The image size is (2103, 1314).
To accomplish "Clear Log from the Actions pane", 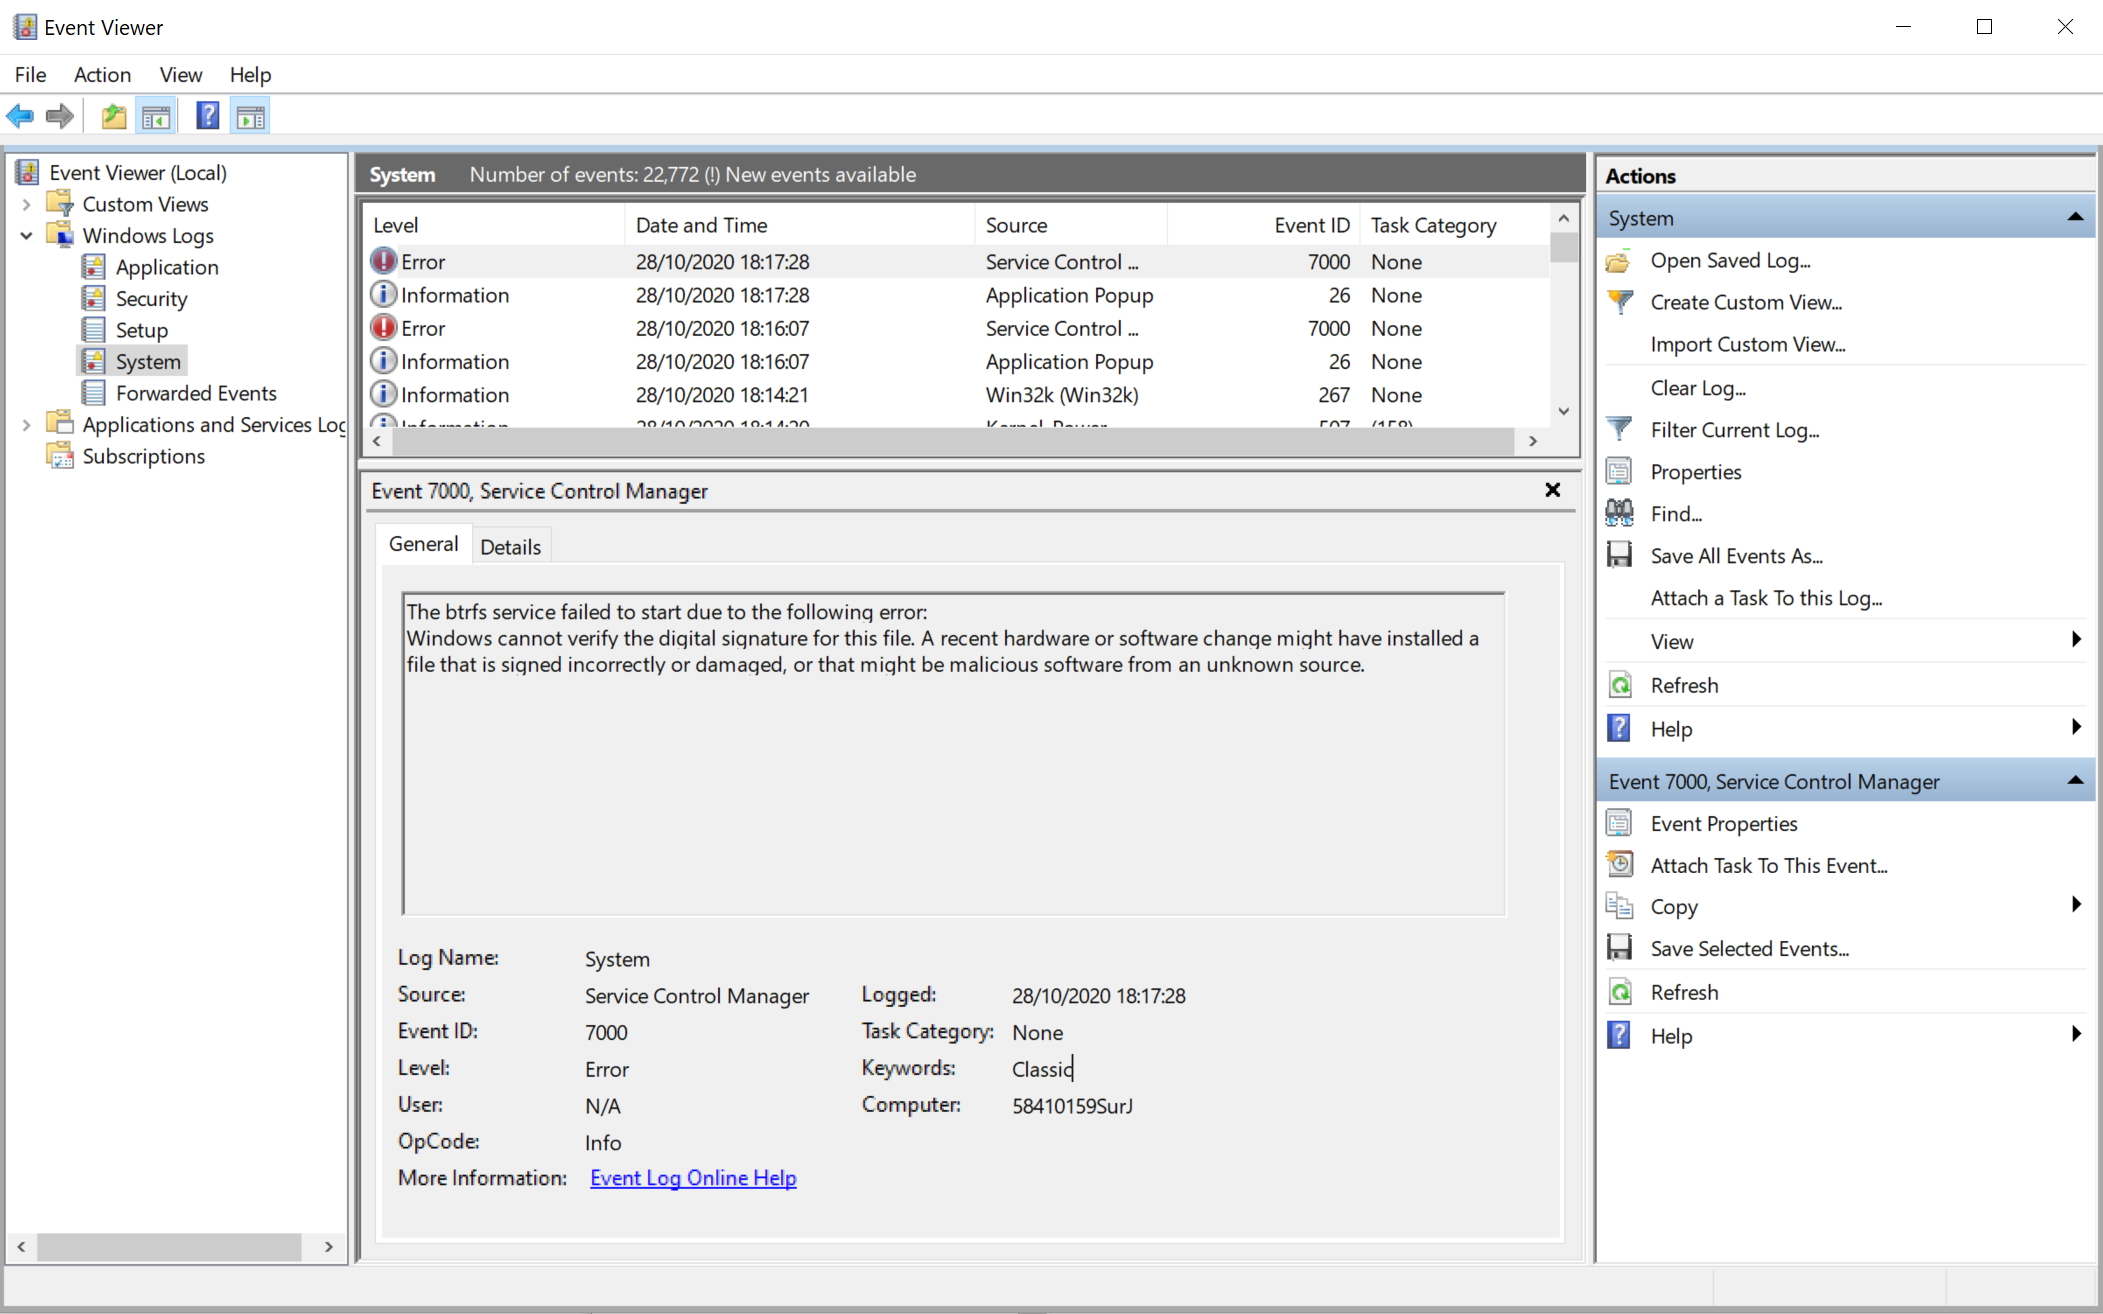I will tap(1697, 388).
